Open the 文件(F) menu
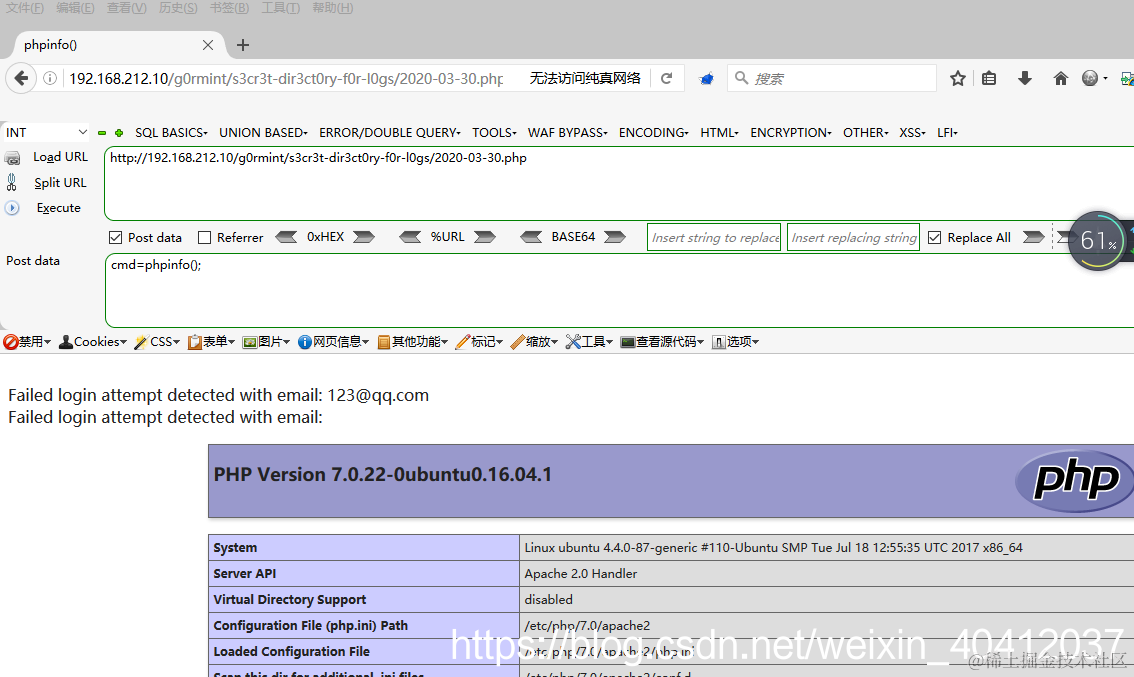1134x677 pixels. [25, 8]
